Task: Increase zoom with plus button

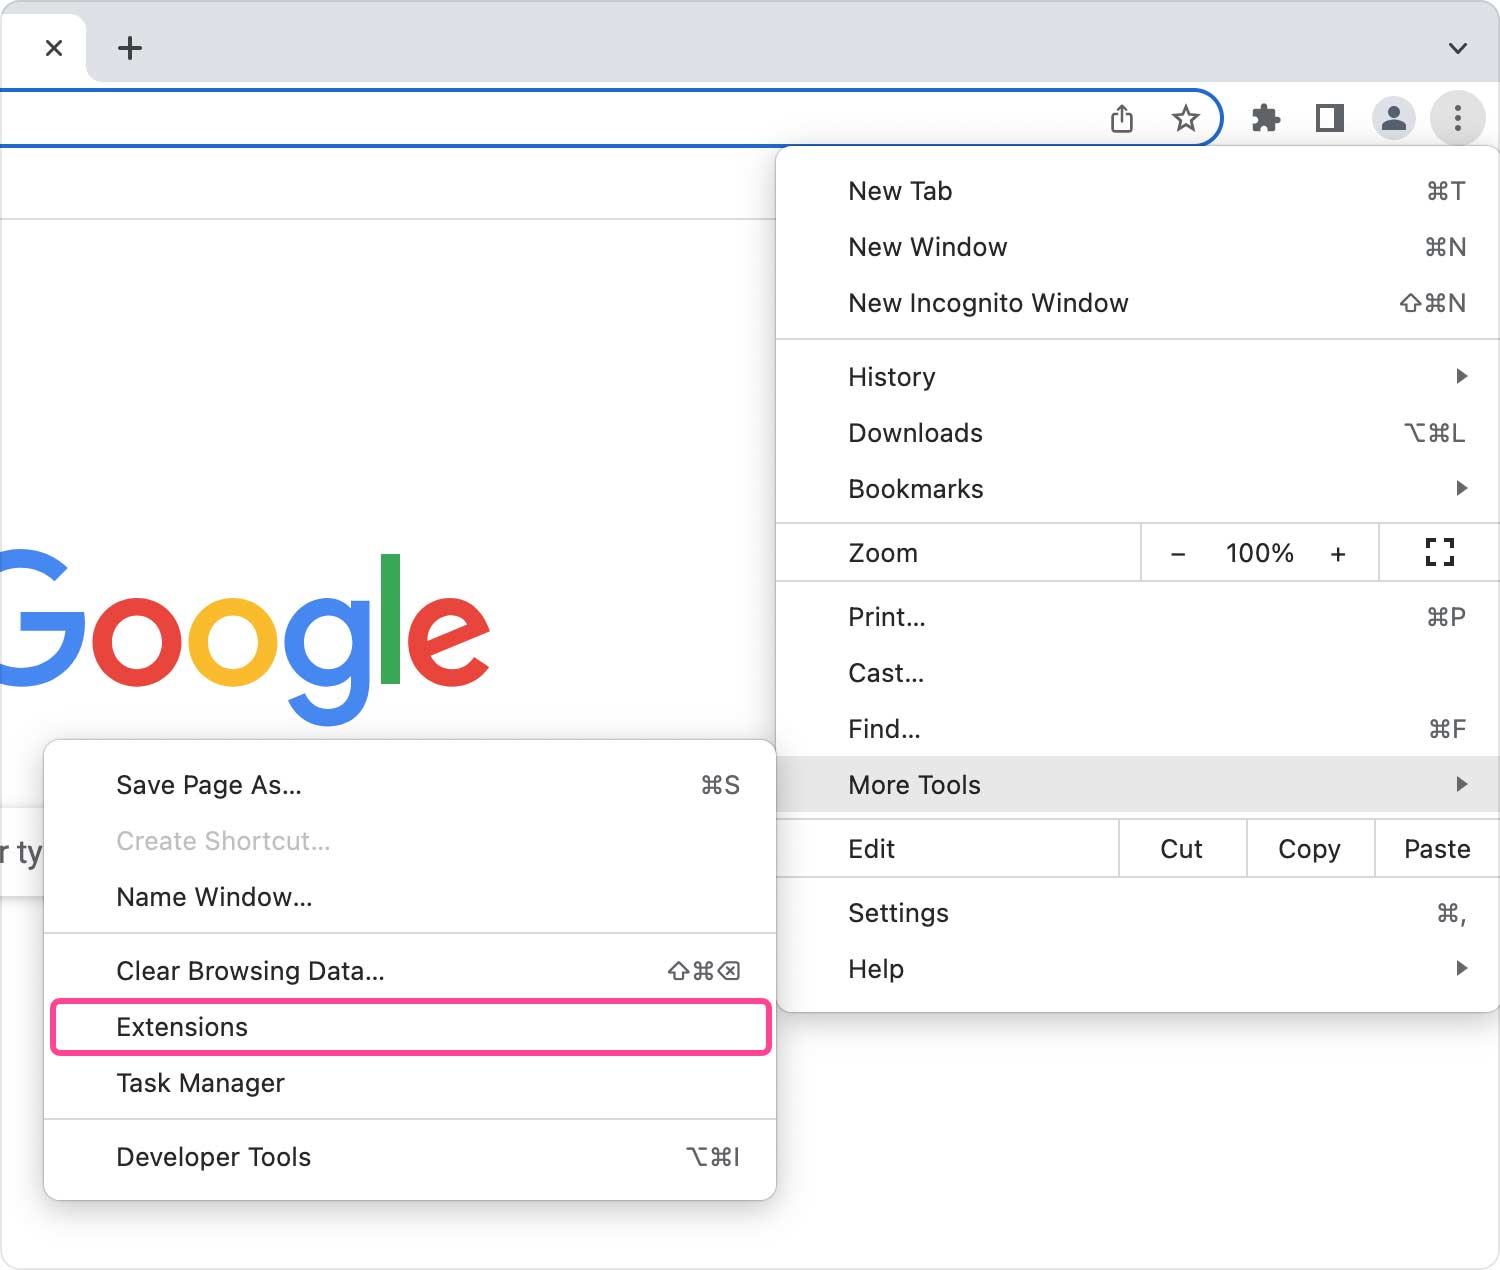Action: (1338, 553)
